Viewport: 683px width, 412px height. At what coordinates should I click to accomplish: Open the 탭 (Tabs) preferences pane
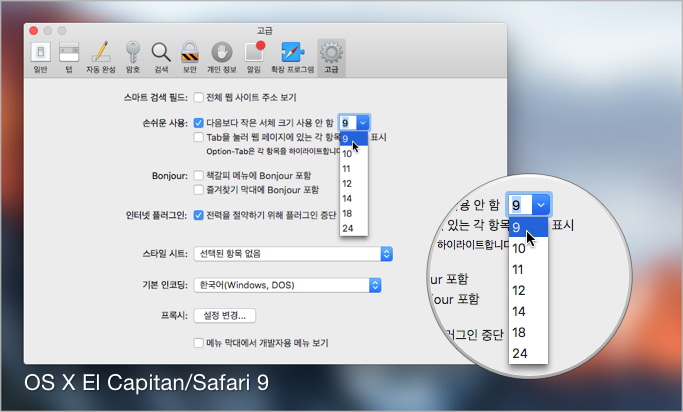pyautogui.click(x=69, y=57)
